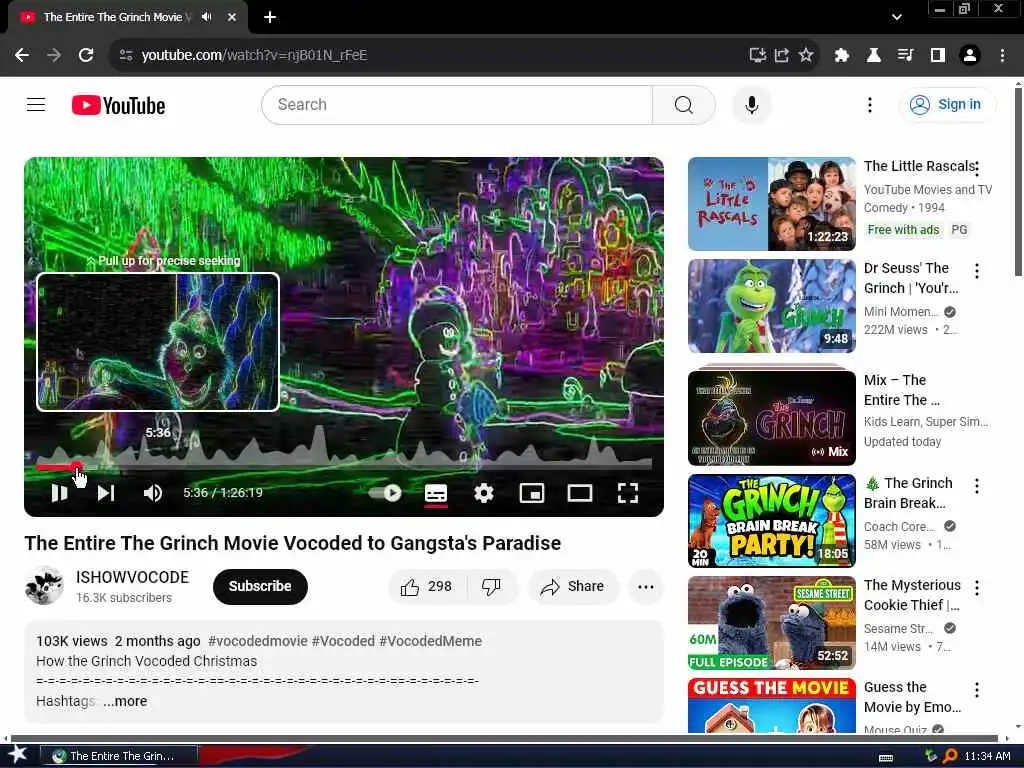Screen dimensions: 1024x768
Task: Open the tab search chevron dropdown
Action: click(897, 17)
